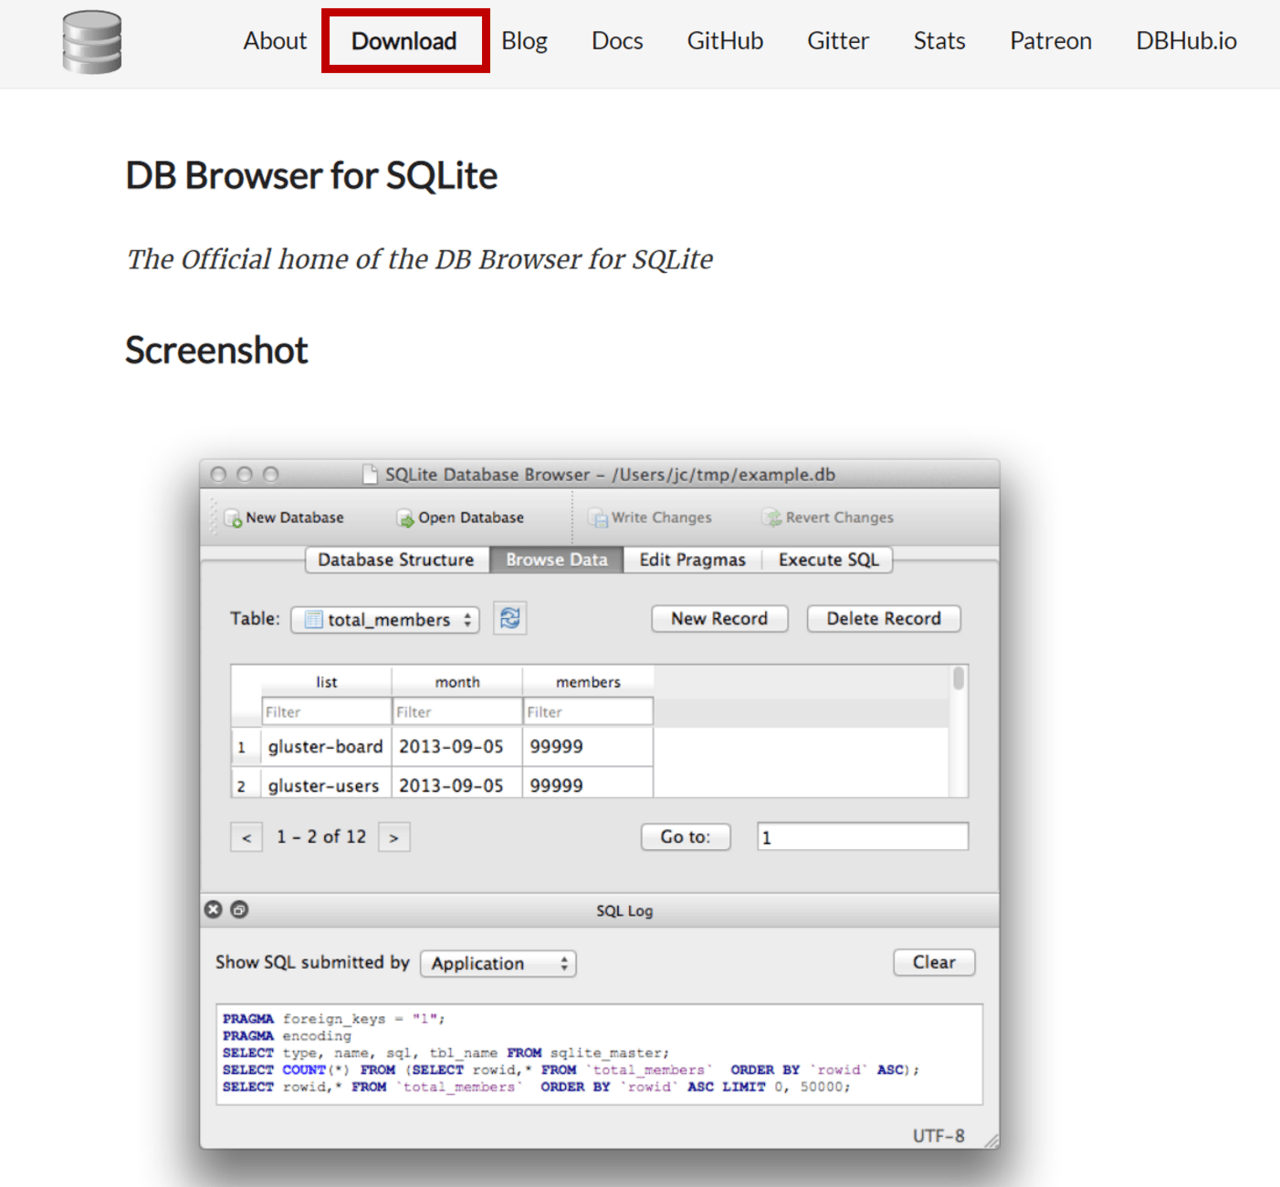This screenshot has height=1187, width=1280.
Task: Click the Open Database toolbar icon
Action: 405,519
